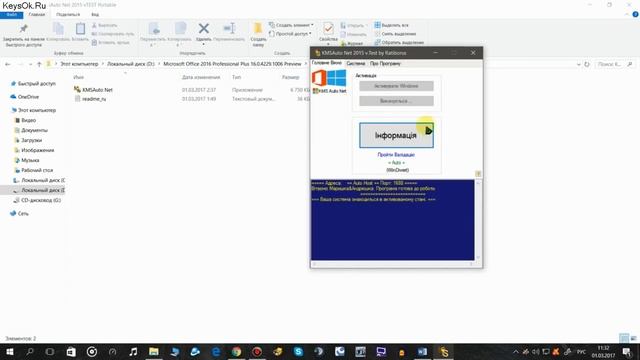Click the second gray activation button in KMSAuto
This screenshot has height=360, width=640.
point(396,101)
